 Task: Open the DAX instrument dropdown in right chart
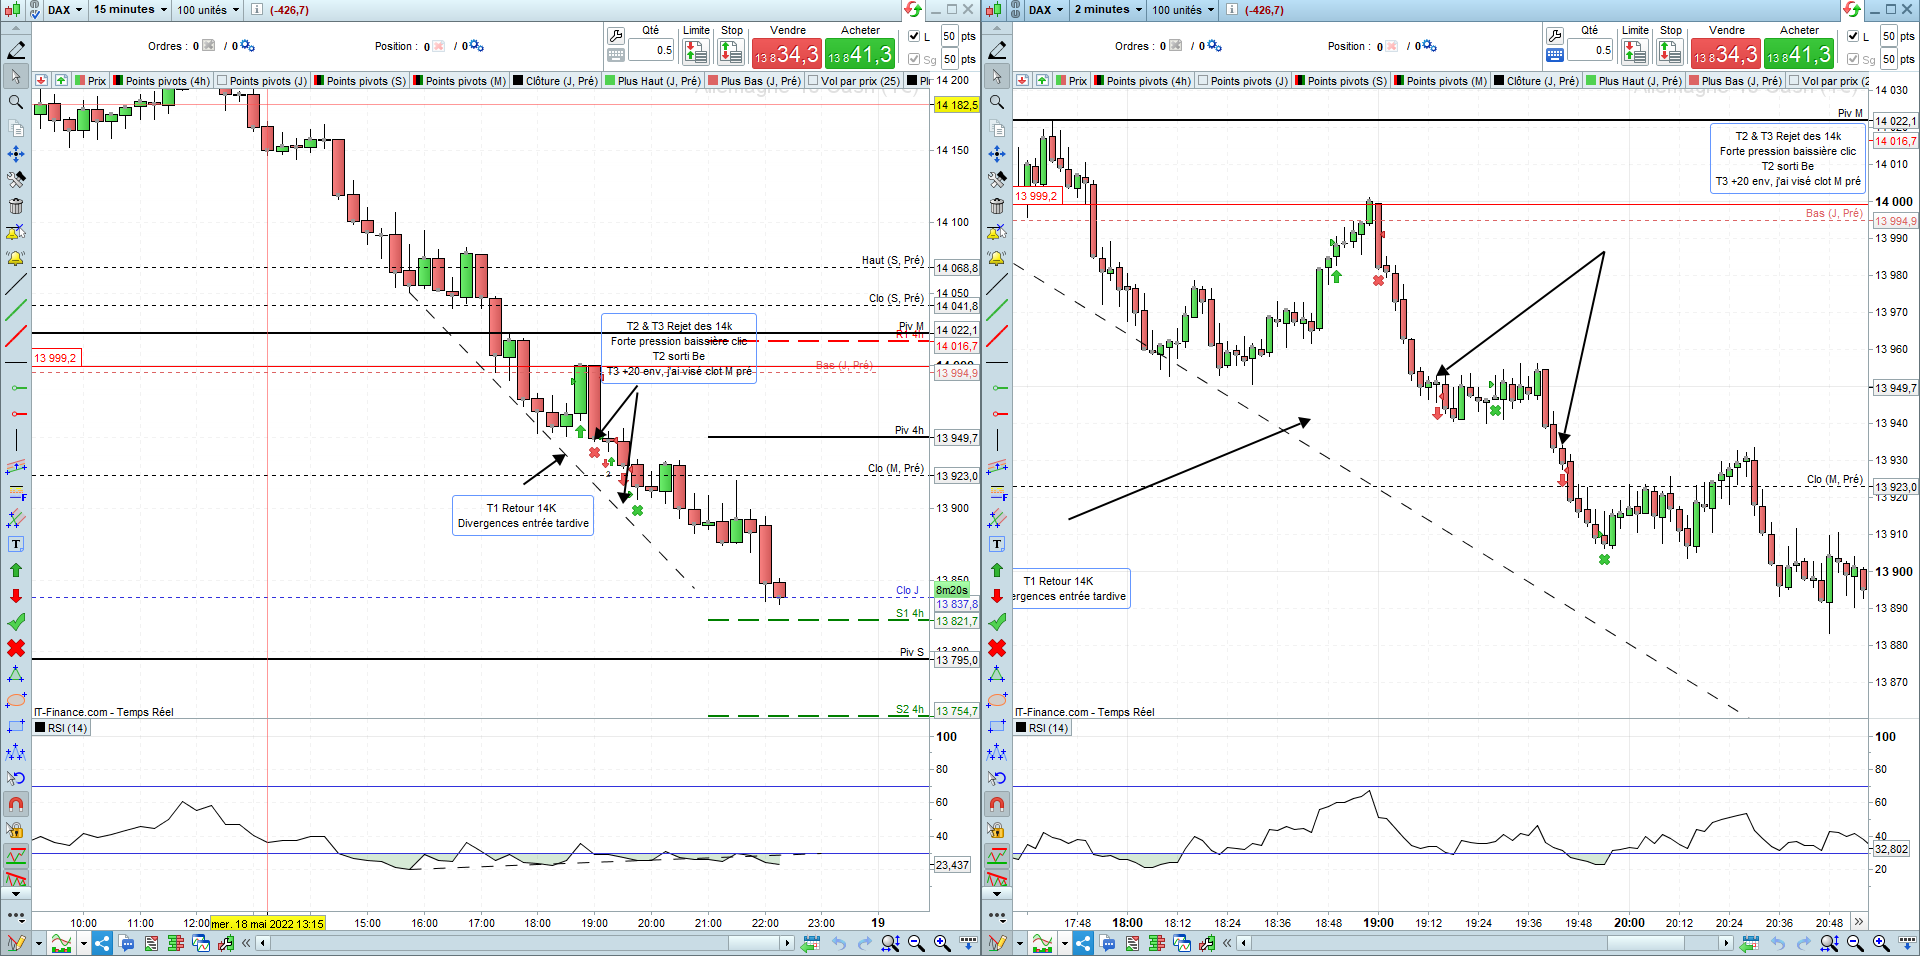(1045, 10)
